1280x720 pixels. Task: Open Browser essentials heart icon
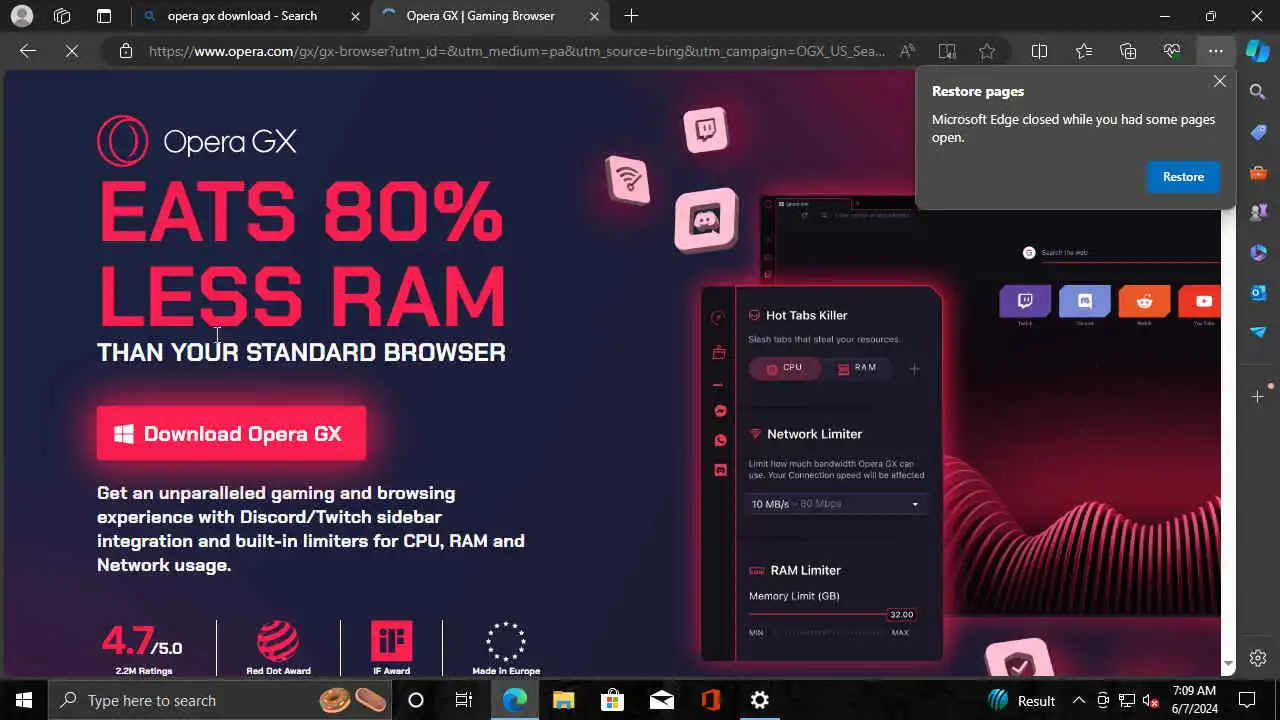coord(1172,51)
